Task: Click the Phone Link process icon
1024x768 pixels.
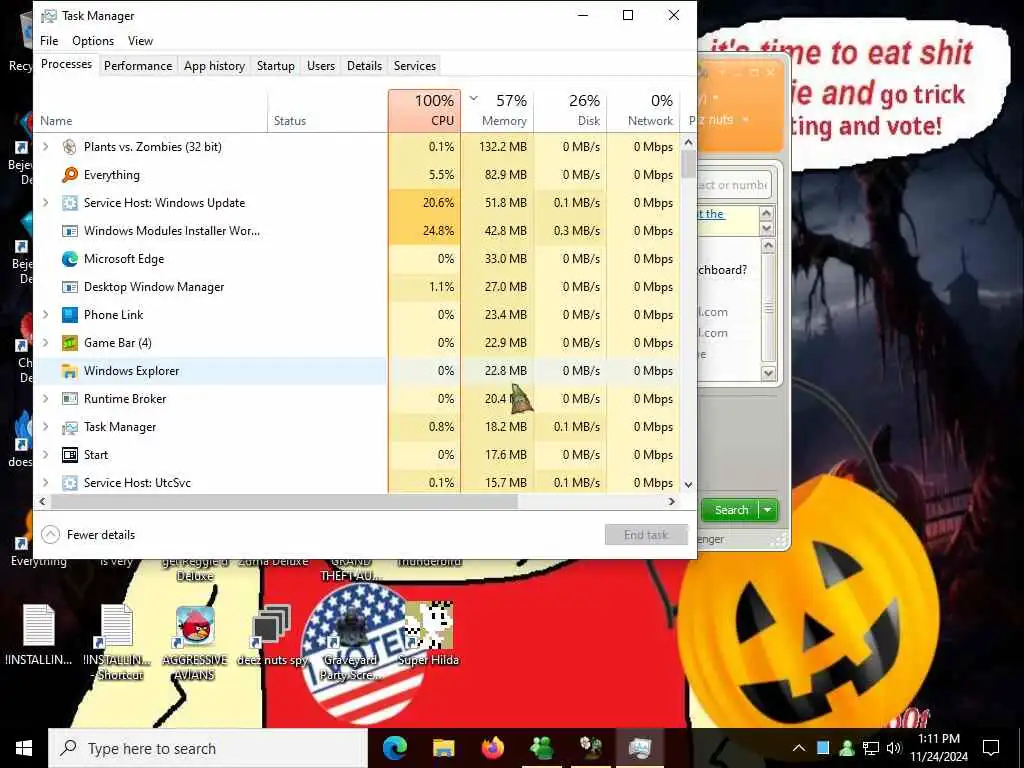Action: [69, 315]
